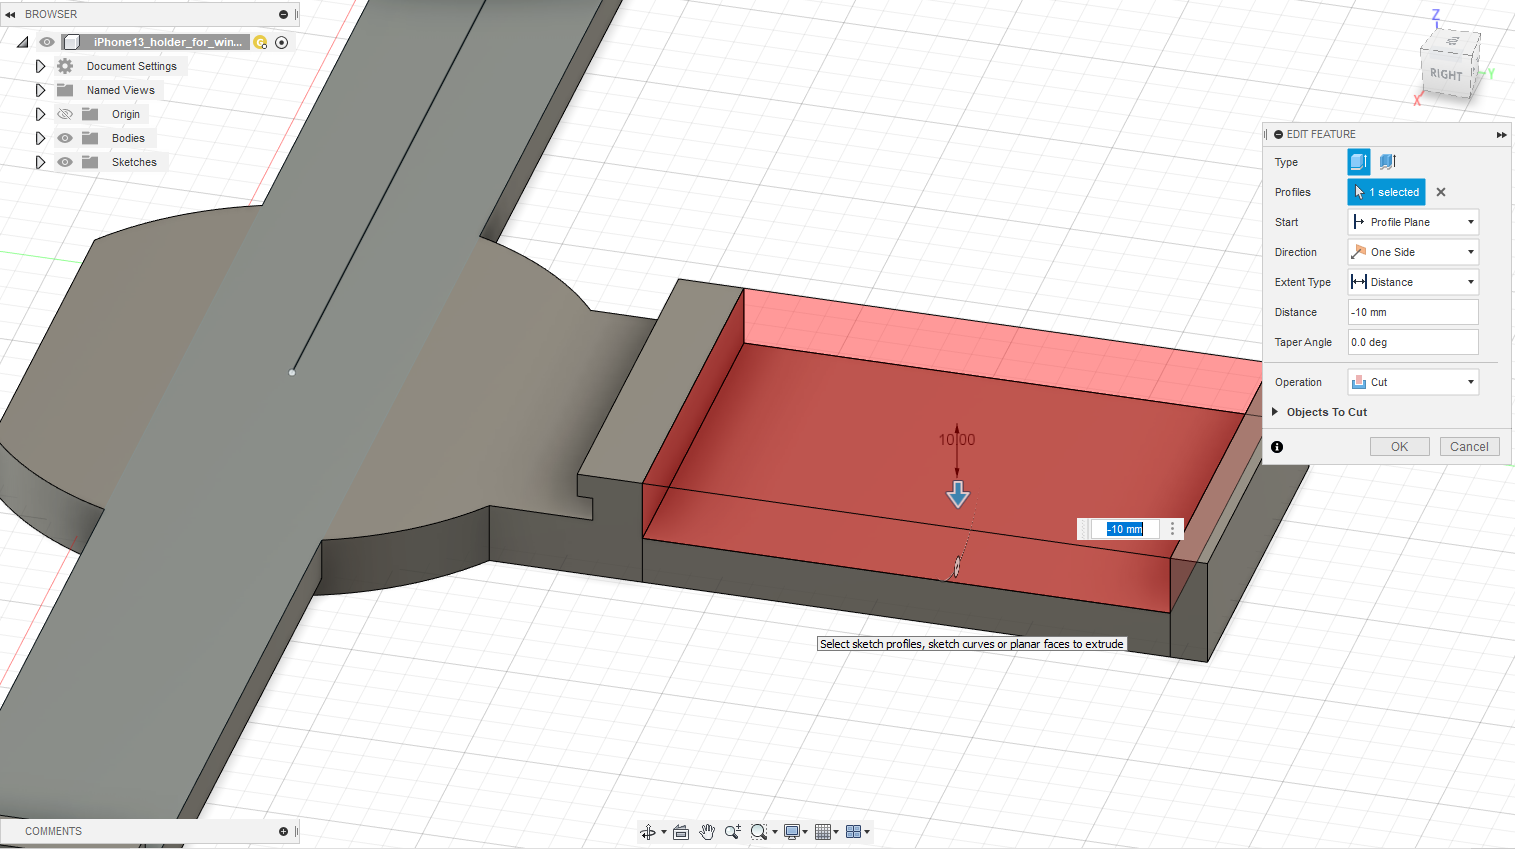1515x849 pixels.
Task: Click the Edit Feature panel double-arrow expander
Action: [x=1501, y=134]
